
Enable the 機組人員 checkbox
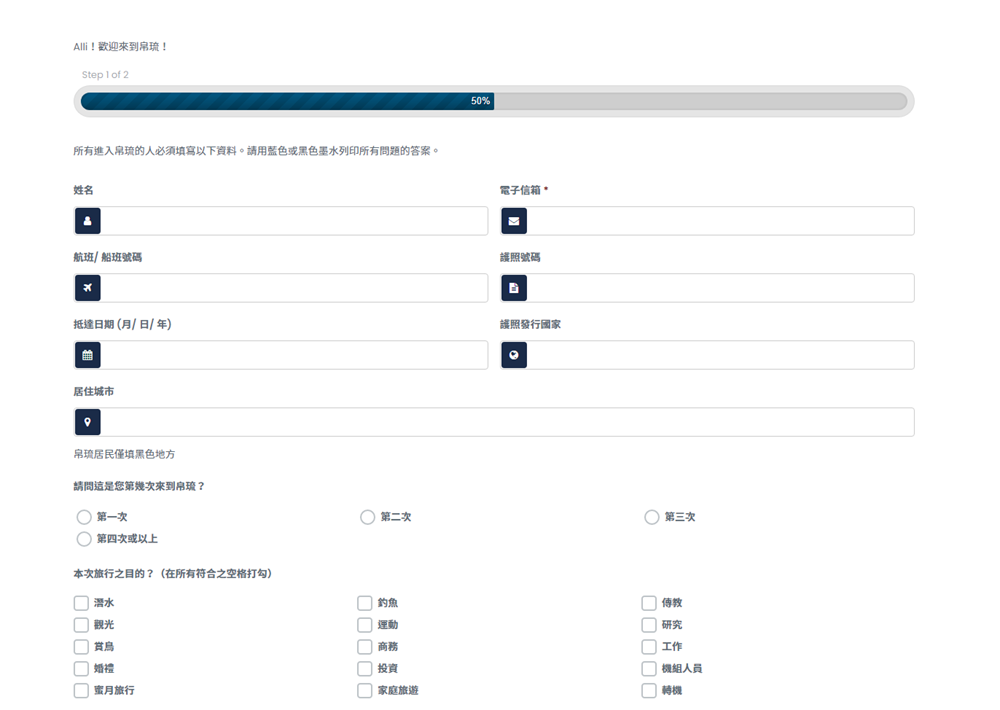point(649,668)
